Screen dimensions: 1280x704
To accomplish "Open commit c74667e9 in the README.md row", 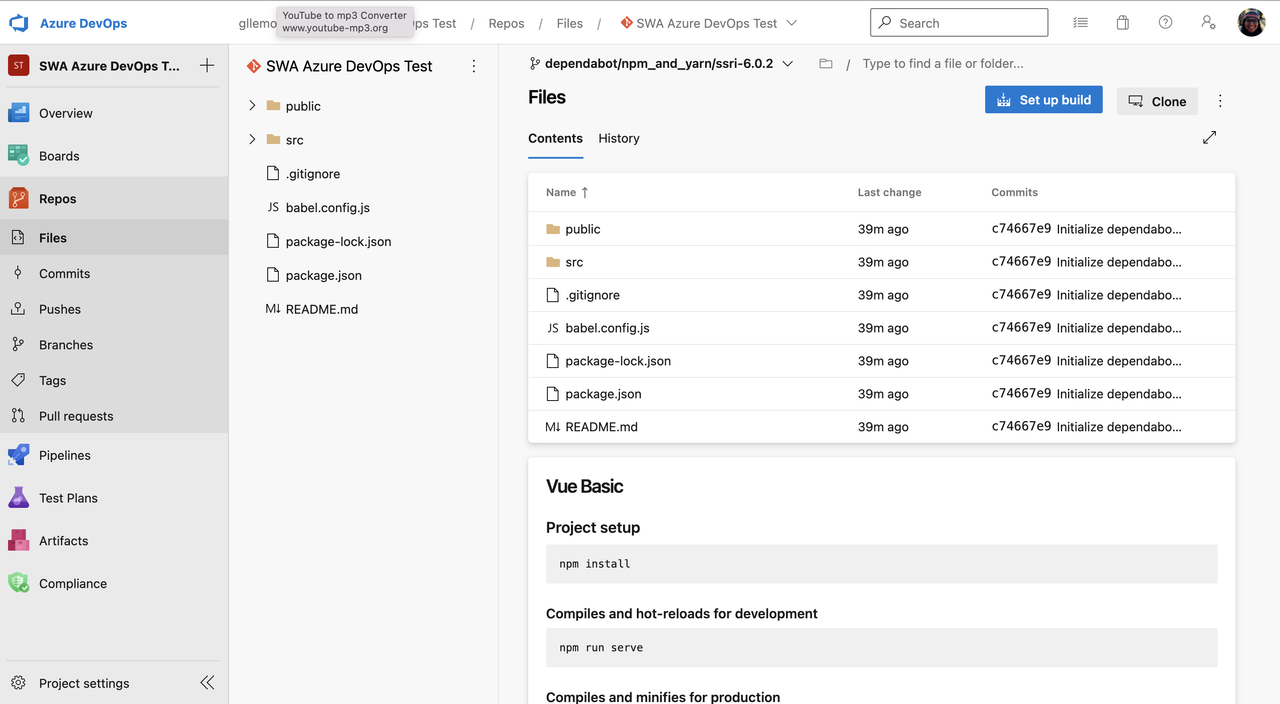I will click(1021, 427).
